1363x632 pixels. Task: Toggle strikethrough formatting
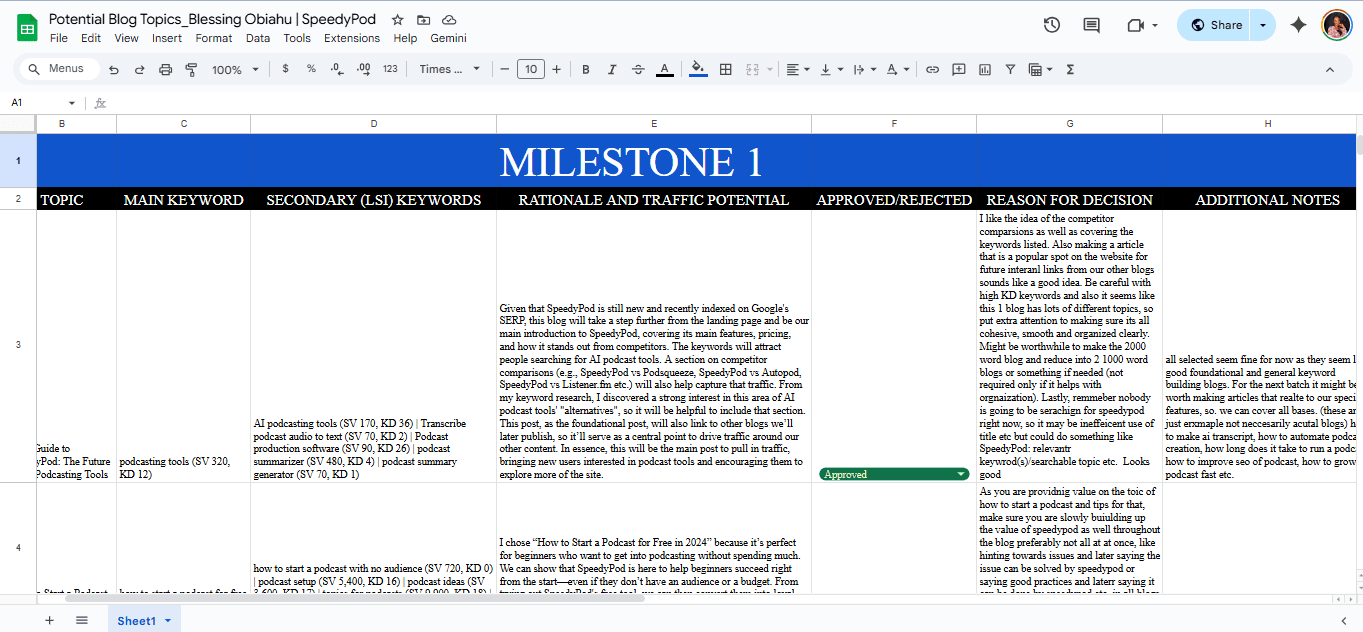(x=638, y=69)
